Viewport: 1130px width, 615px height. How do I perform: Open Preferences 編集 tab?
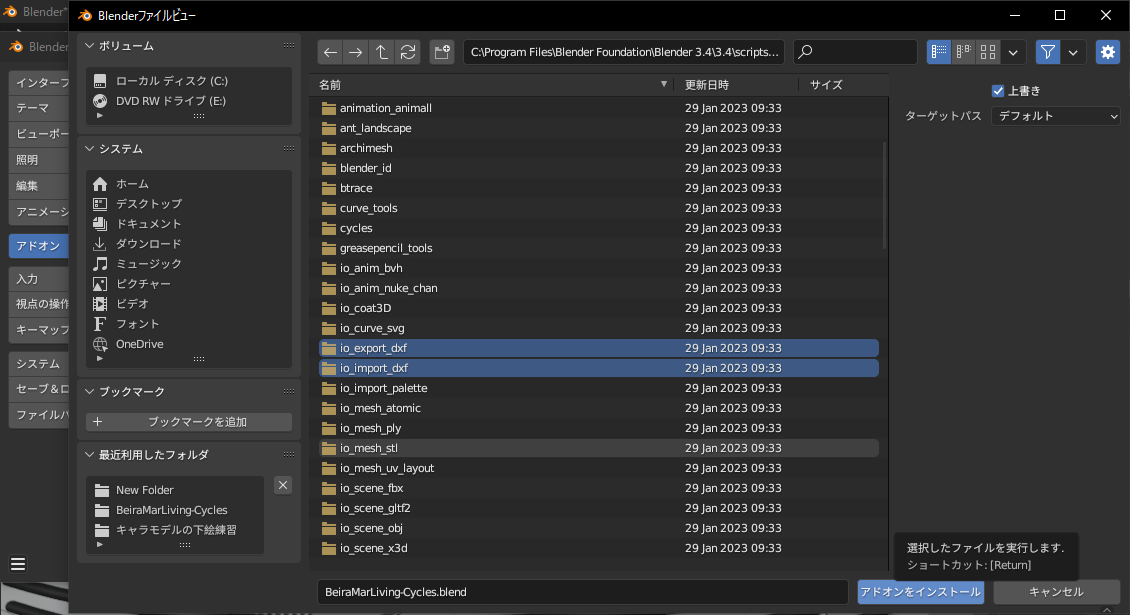(x=39, y=186)
